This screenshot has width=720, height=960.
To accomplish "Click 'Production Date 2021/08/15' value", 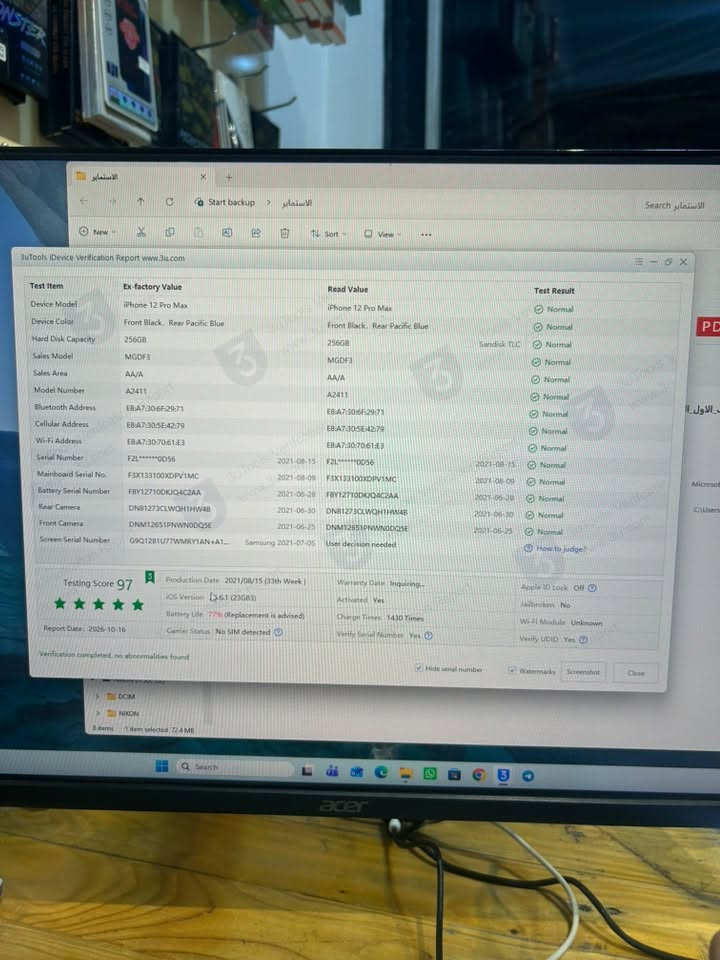I will (264, 580).
